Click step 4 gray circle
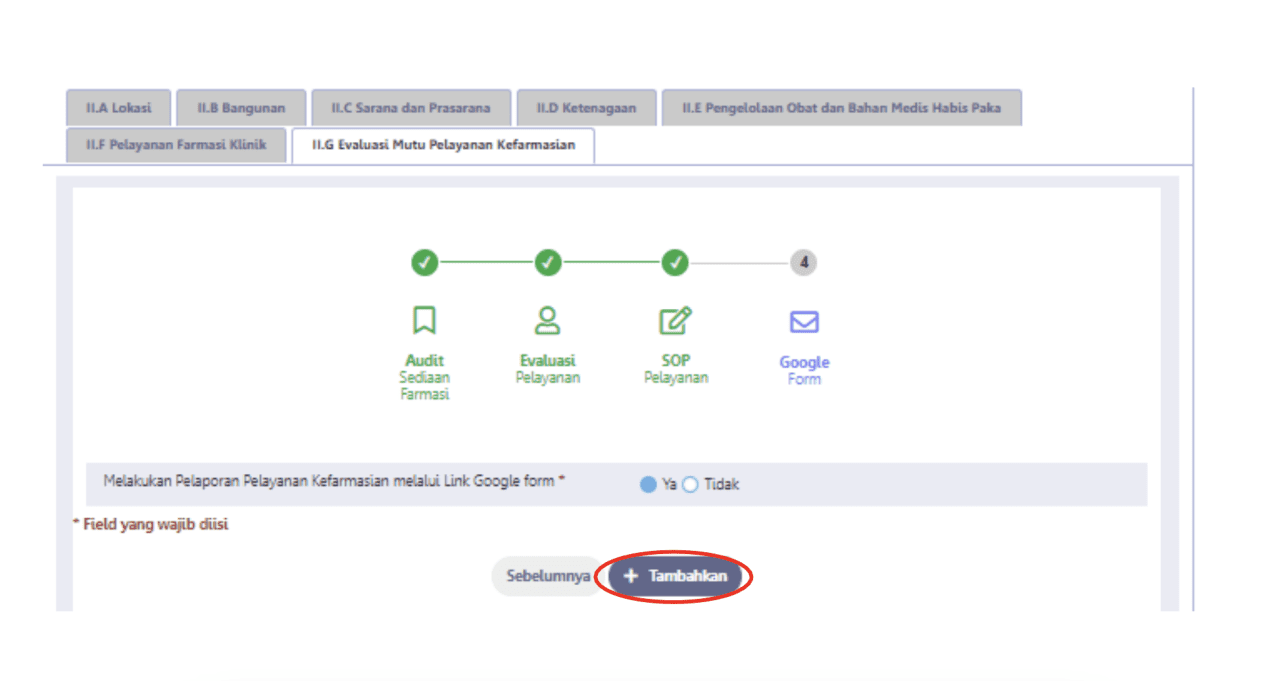The image size is (1280, 681). [803, 263]
